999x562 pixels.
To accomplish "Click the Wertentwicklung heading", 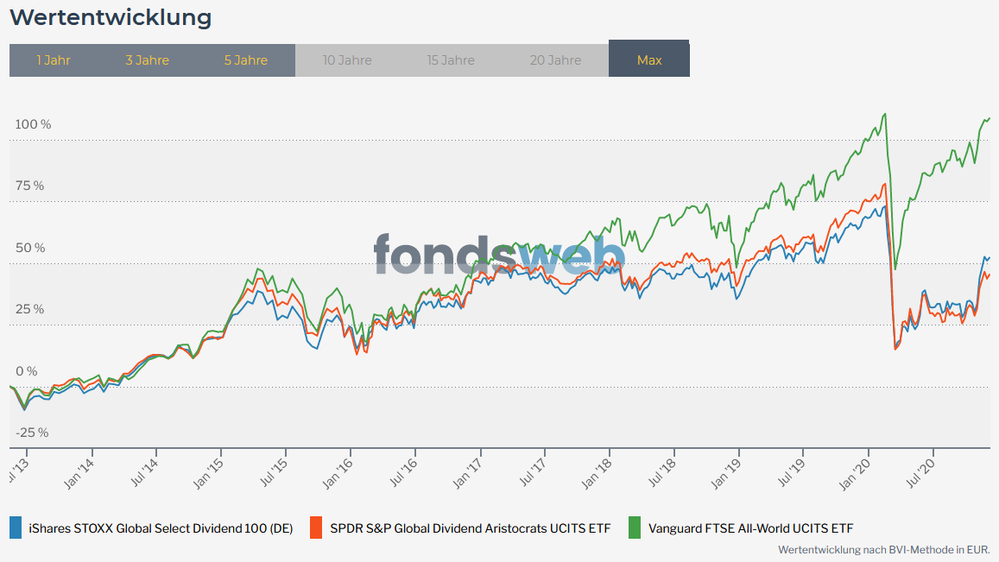I will pos(110,18).
